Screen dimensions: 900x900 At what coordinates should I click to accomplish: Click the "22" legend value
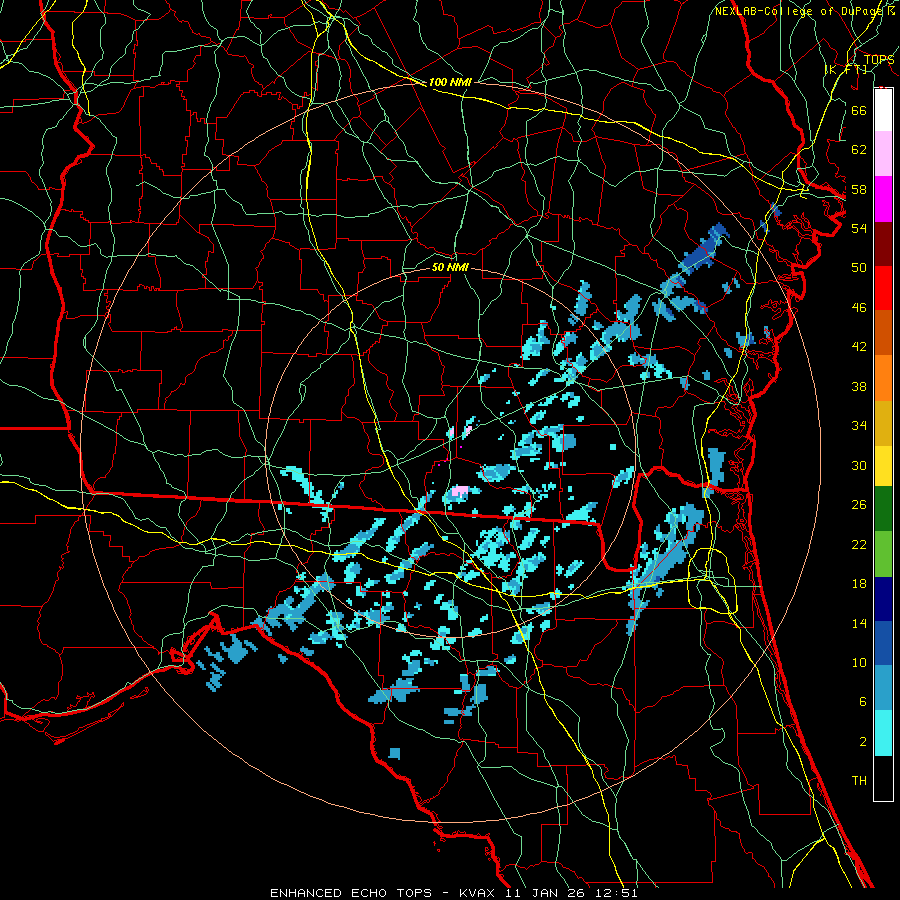[859, 544]
